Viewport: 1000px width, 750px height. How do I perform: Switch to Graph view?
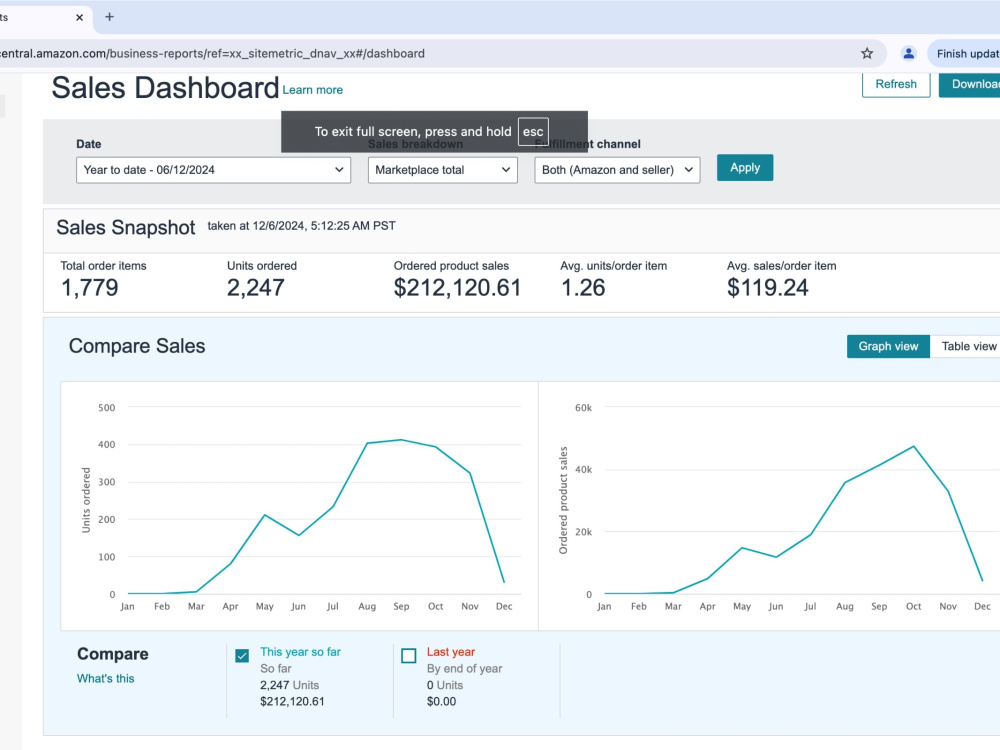coord(888,346)
